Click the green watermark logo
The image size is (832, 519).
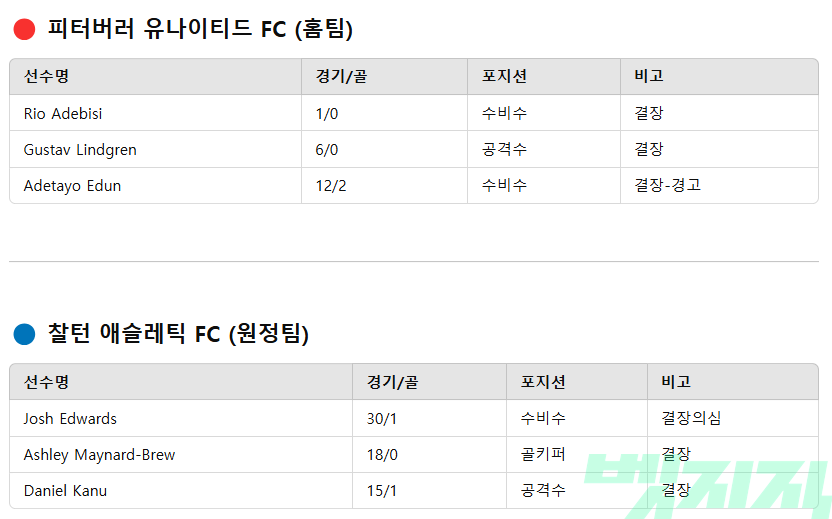point(706,487)
